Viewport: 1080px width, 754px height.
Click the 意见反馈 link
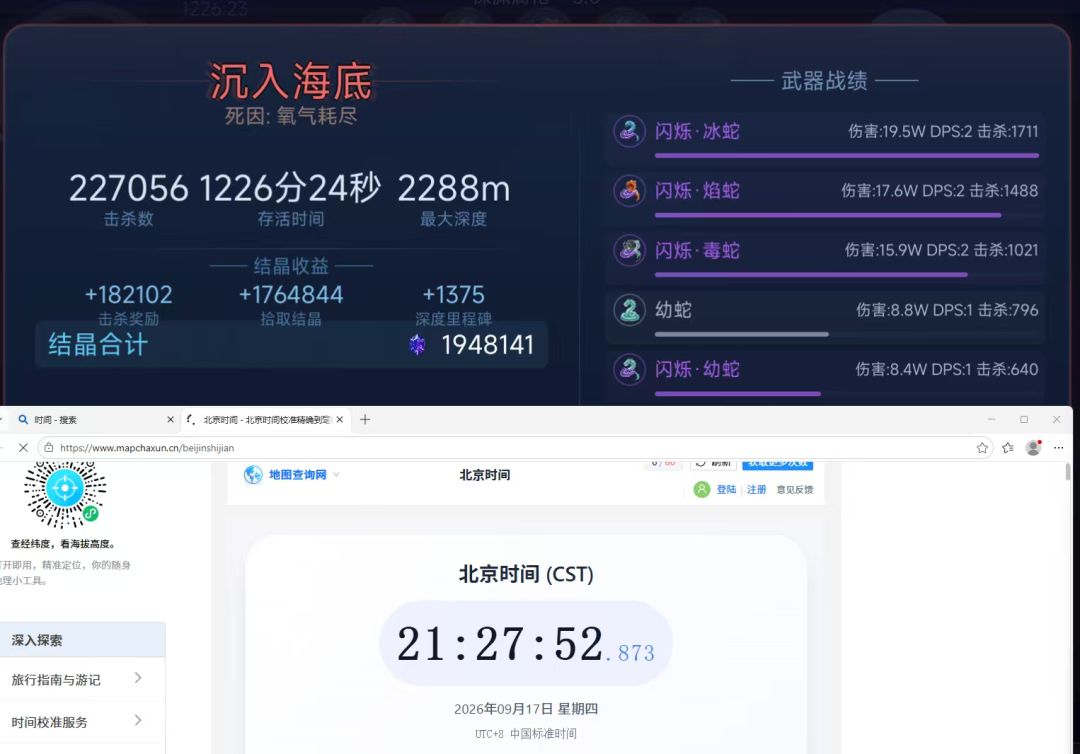(x=795, y=490)
